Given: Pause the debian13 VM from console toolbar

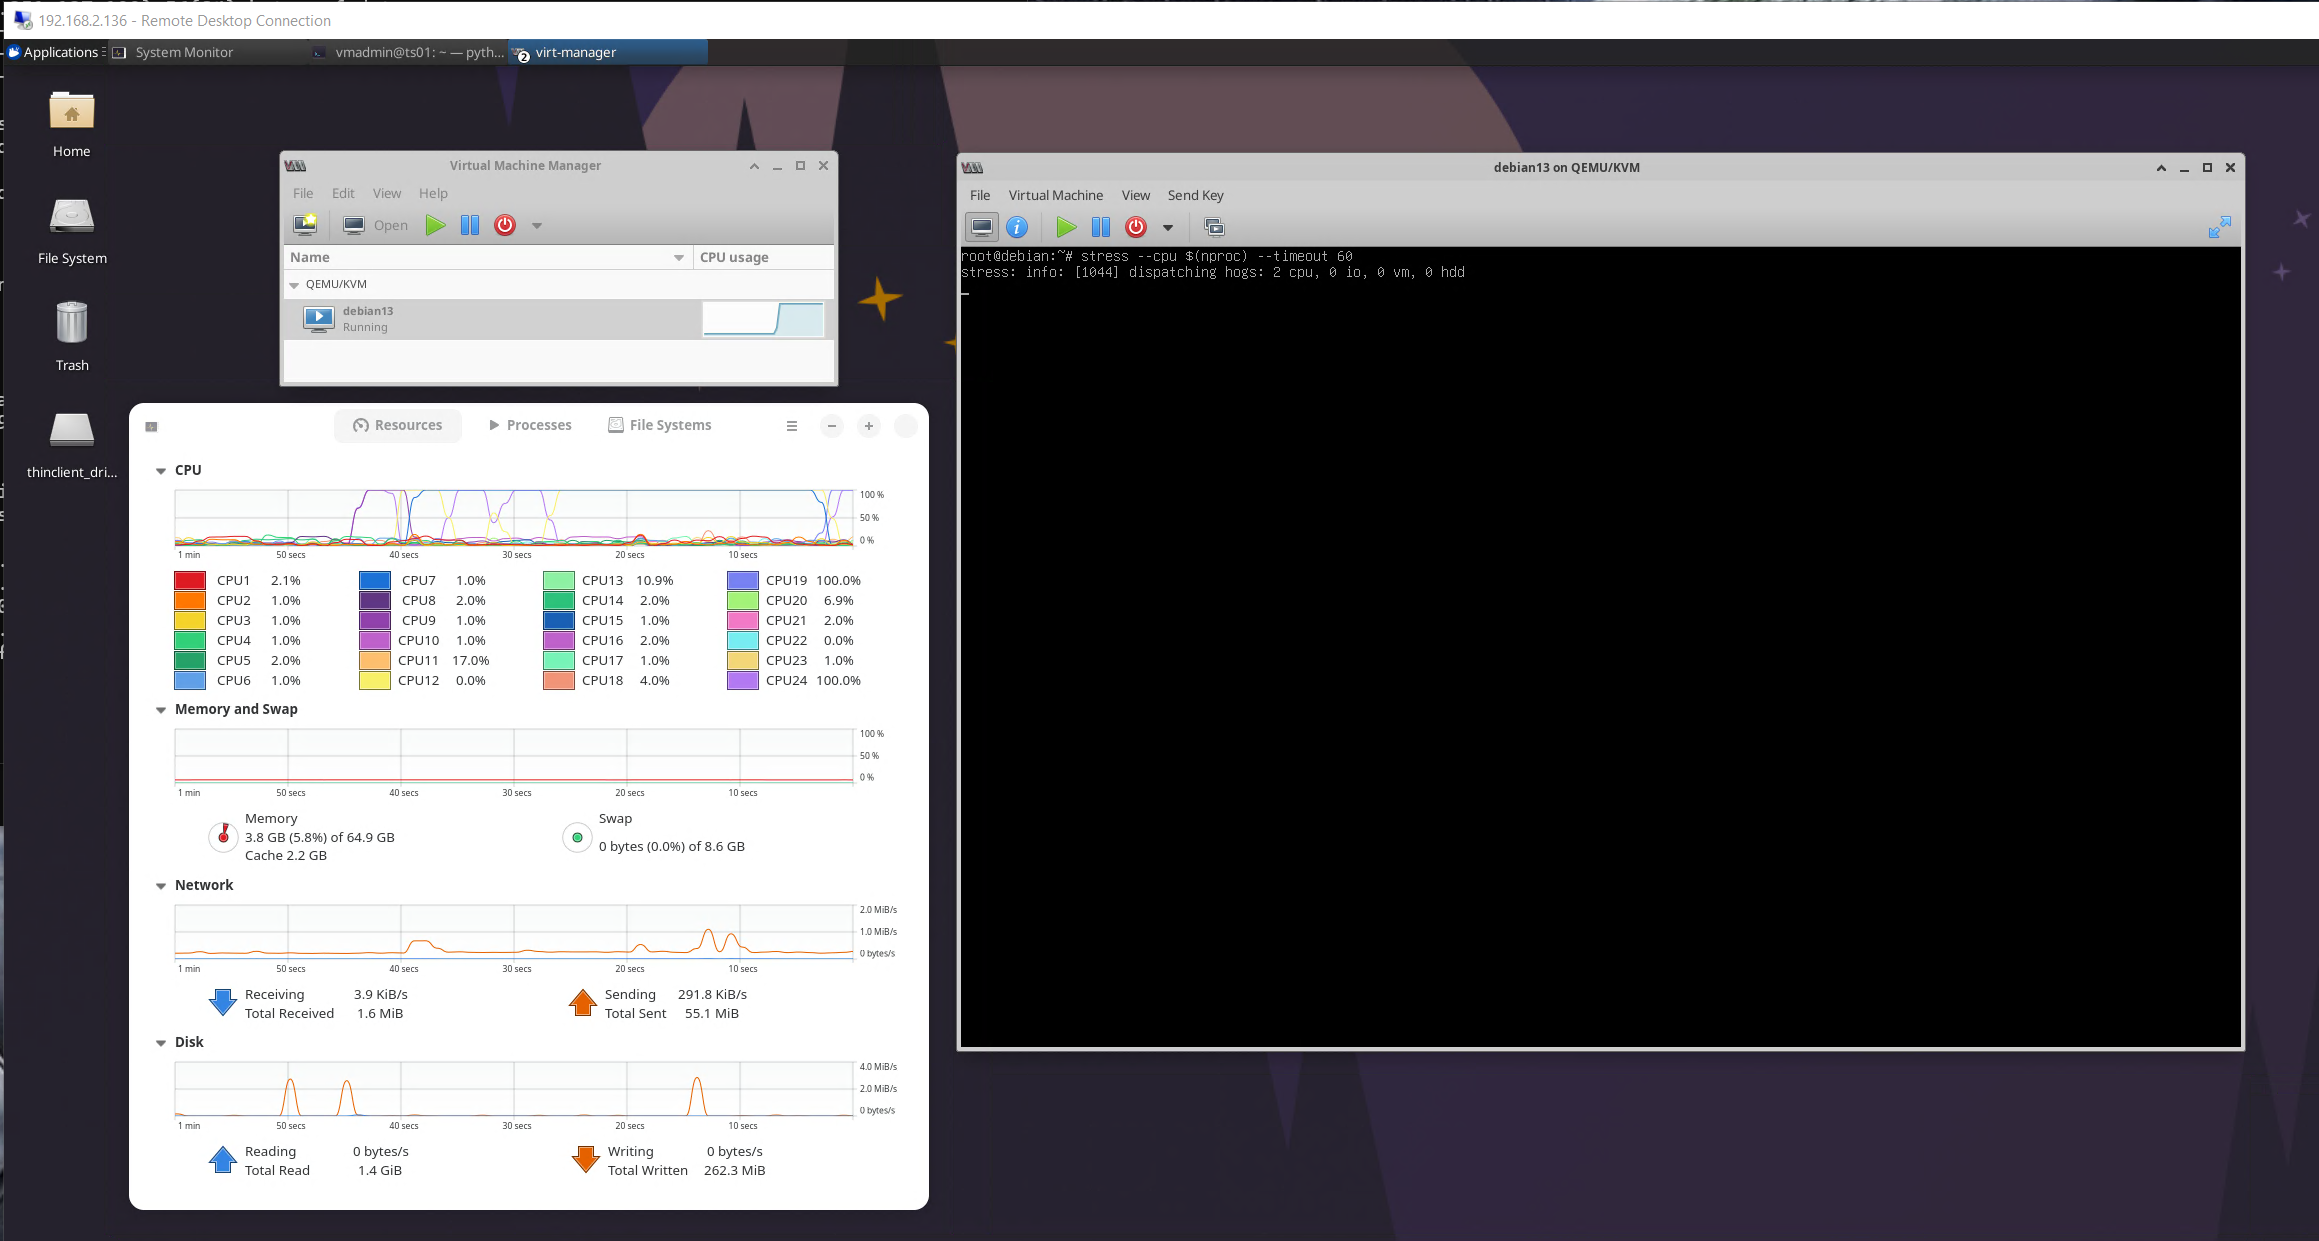Looking at the screenshot, I should [1101, 227].
